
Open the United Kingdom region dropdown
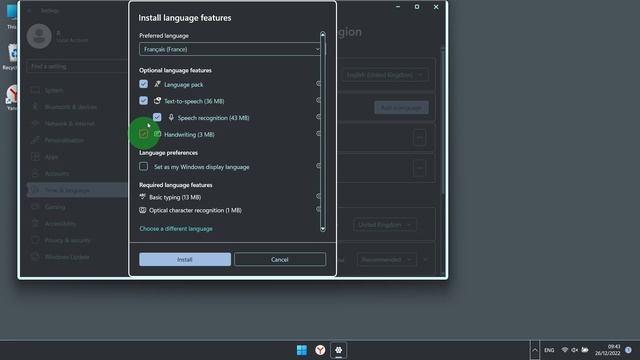[x=385, y=224]
